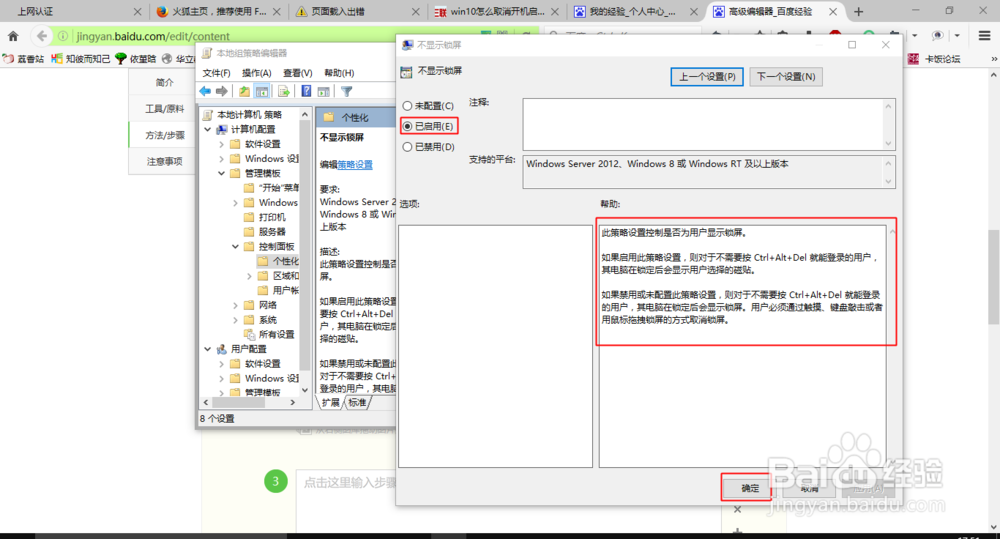Click the Back arrow in Group Policy Editor toolbar
Image resolution: width=1000 pixels, height=539 pixels.
(205, 91)
